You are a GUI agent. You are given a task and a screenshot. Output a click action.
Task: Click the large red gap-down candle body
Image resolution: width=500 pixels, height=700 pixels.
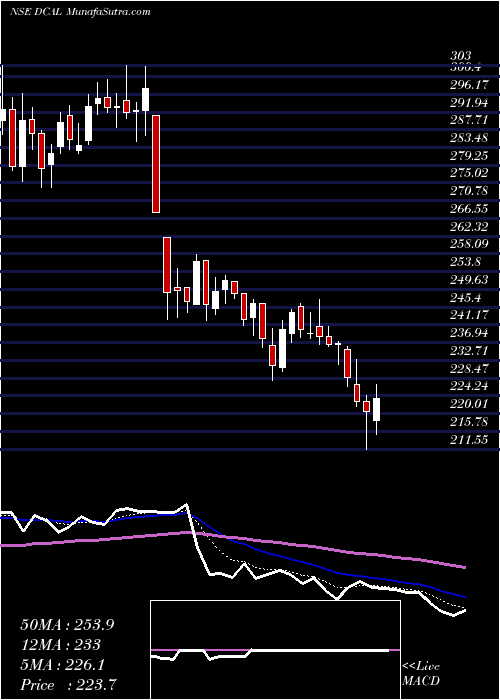tap(155, 164)
